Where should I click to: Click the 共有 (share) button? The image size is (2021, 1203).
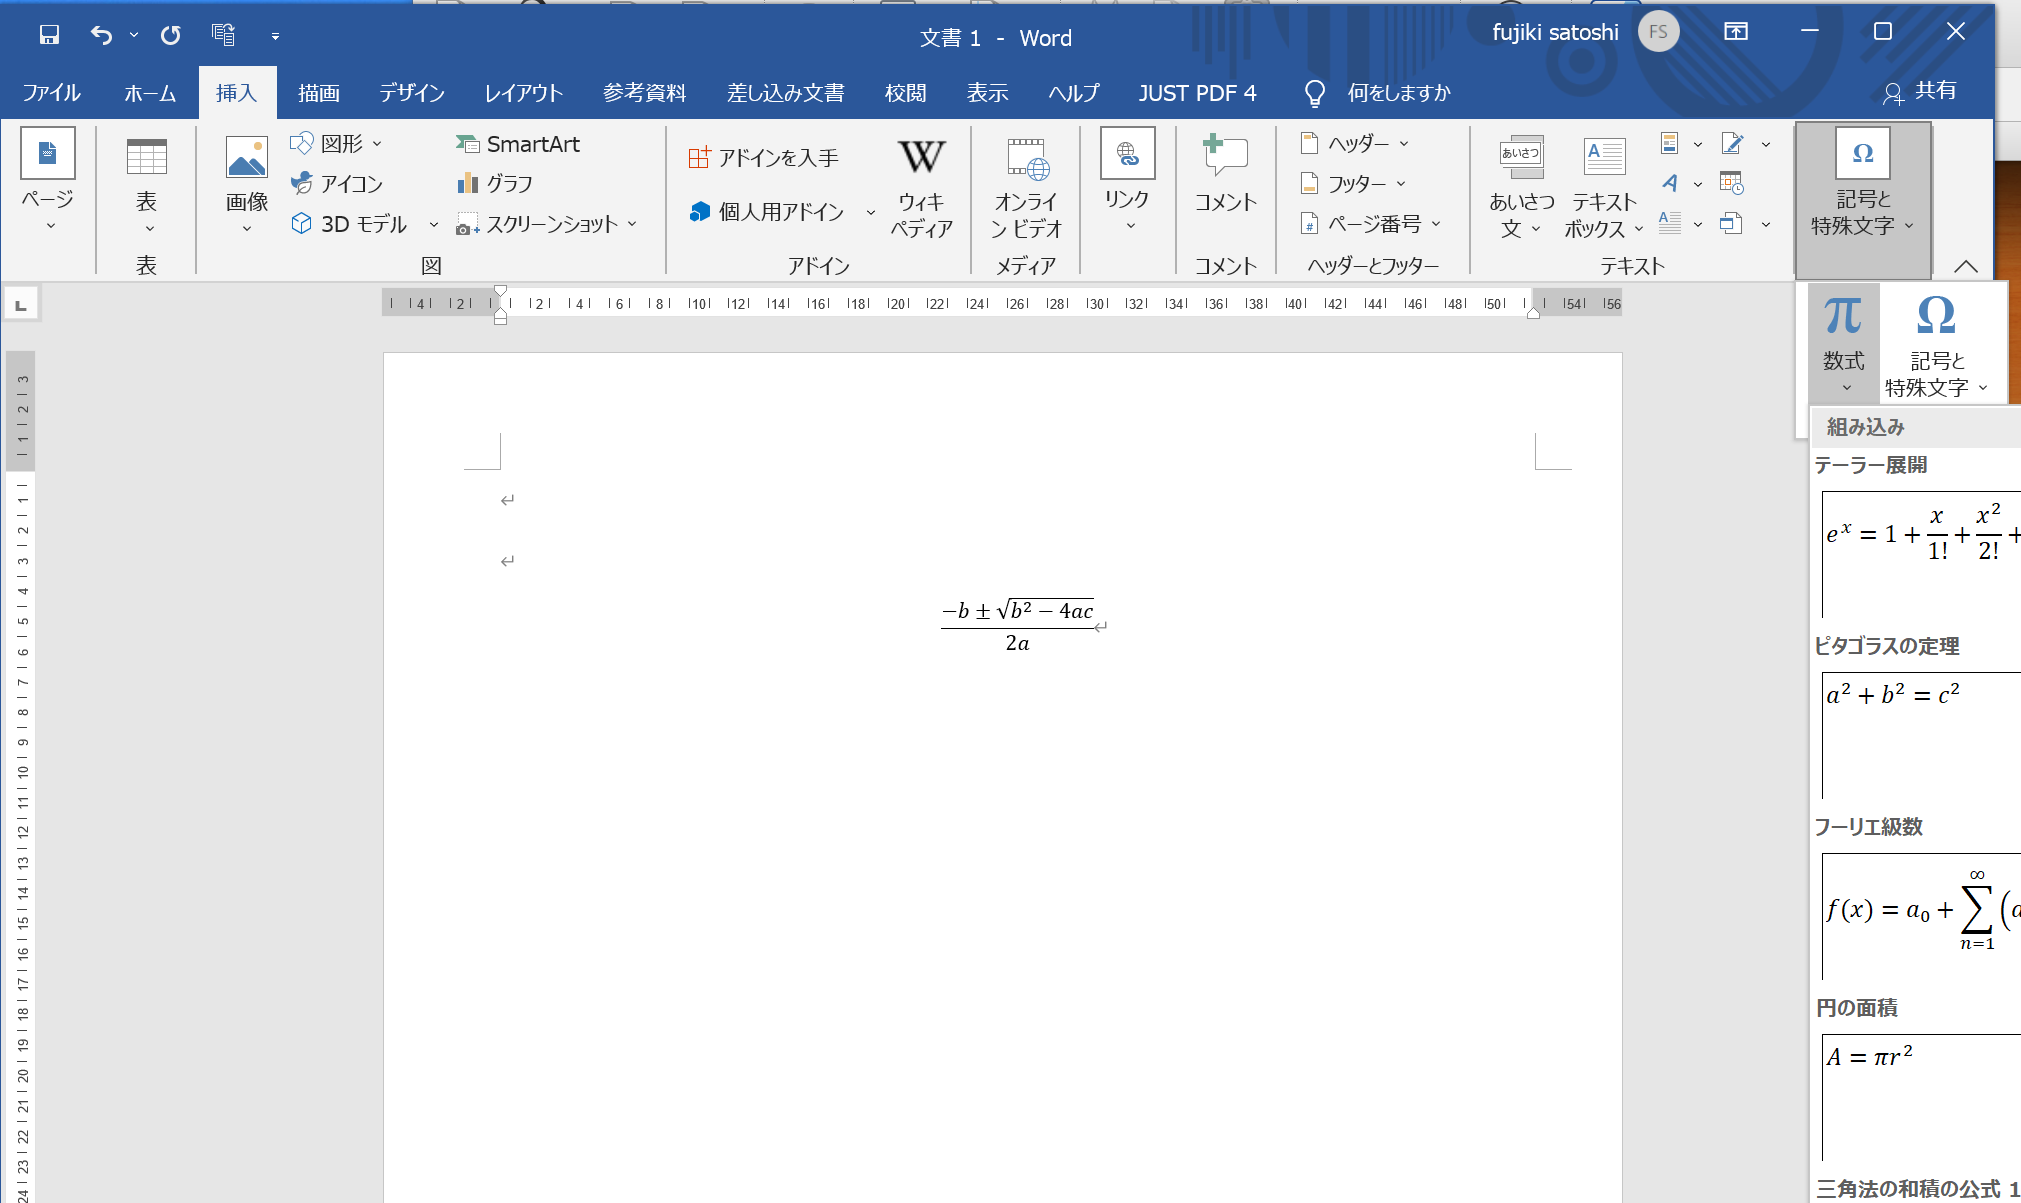[x=1919, y=92]
